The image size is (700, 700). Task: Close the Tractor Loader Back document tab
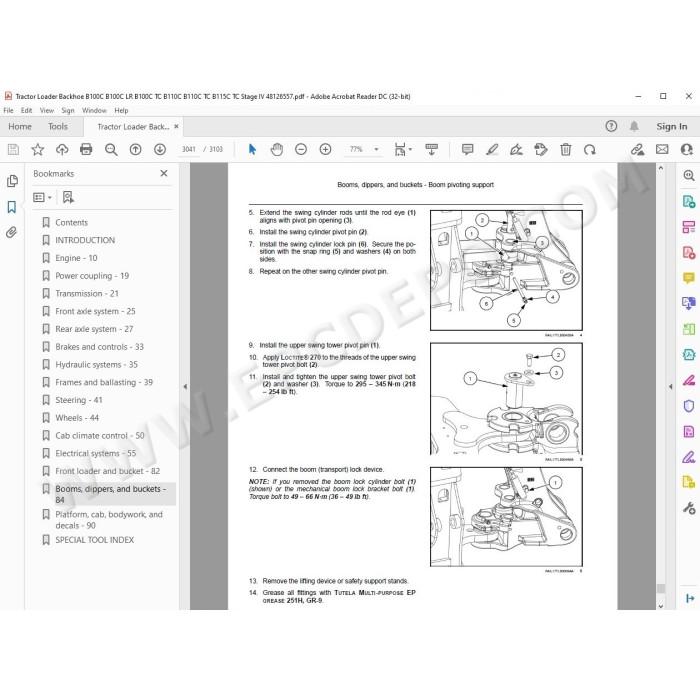pos(176,126)
